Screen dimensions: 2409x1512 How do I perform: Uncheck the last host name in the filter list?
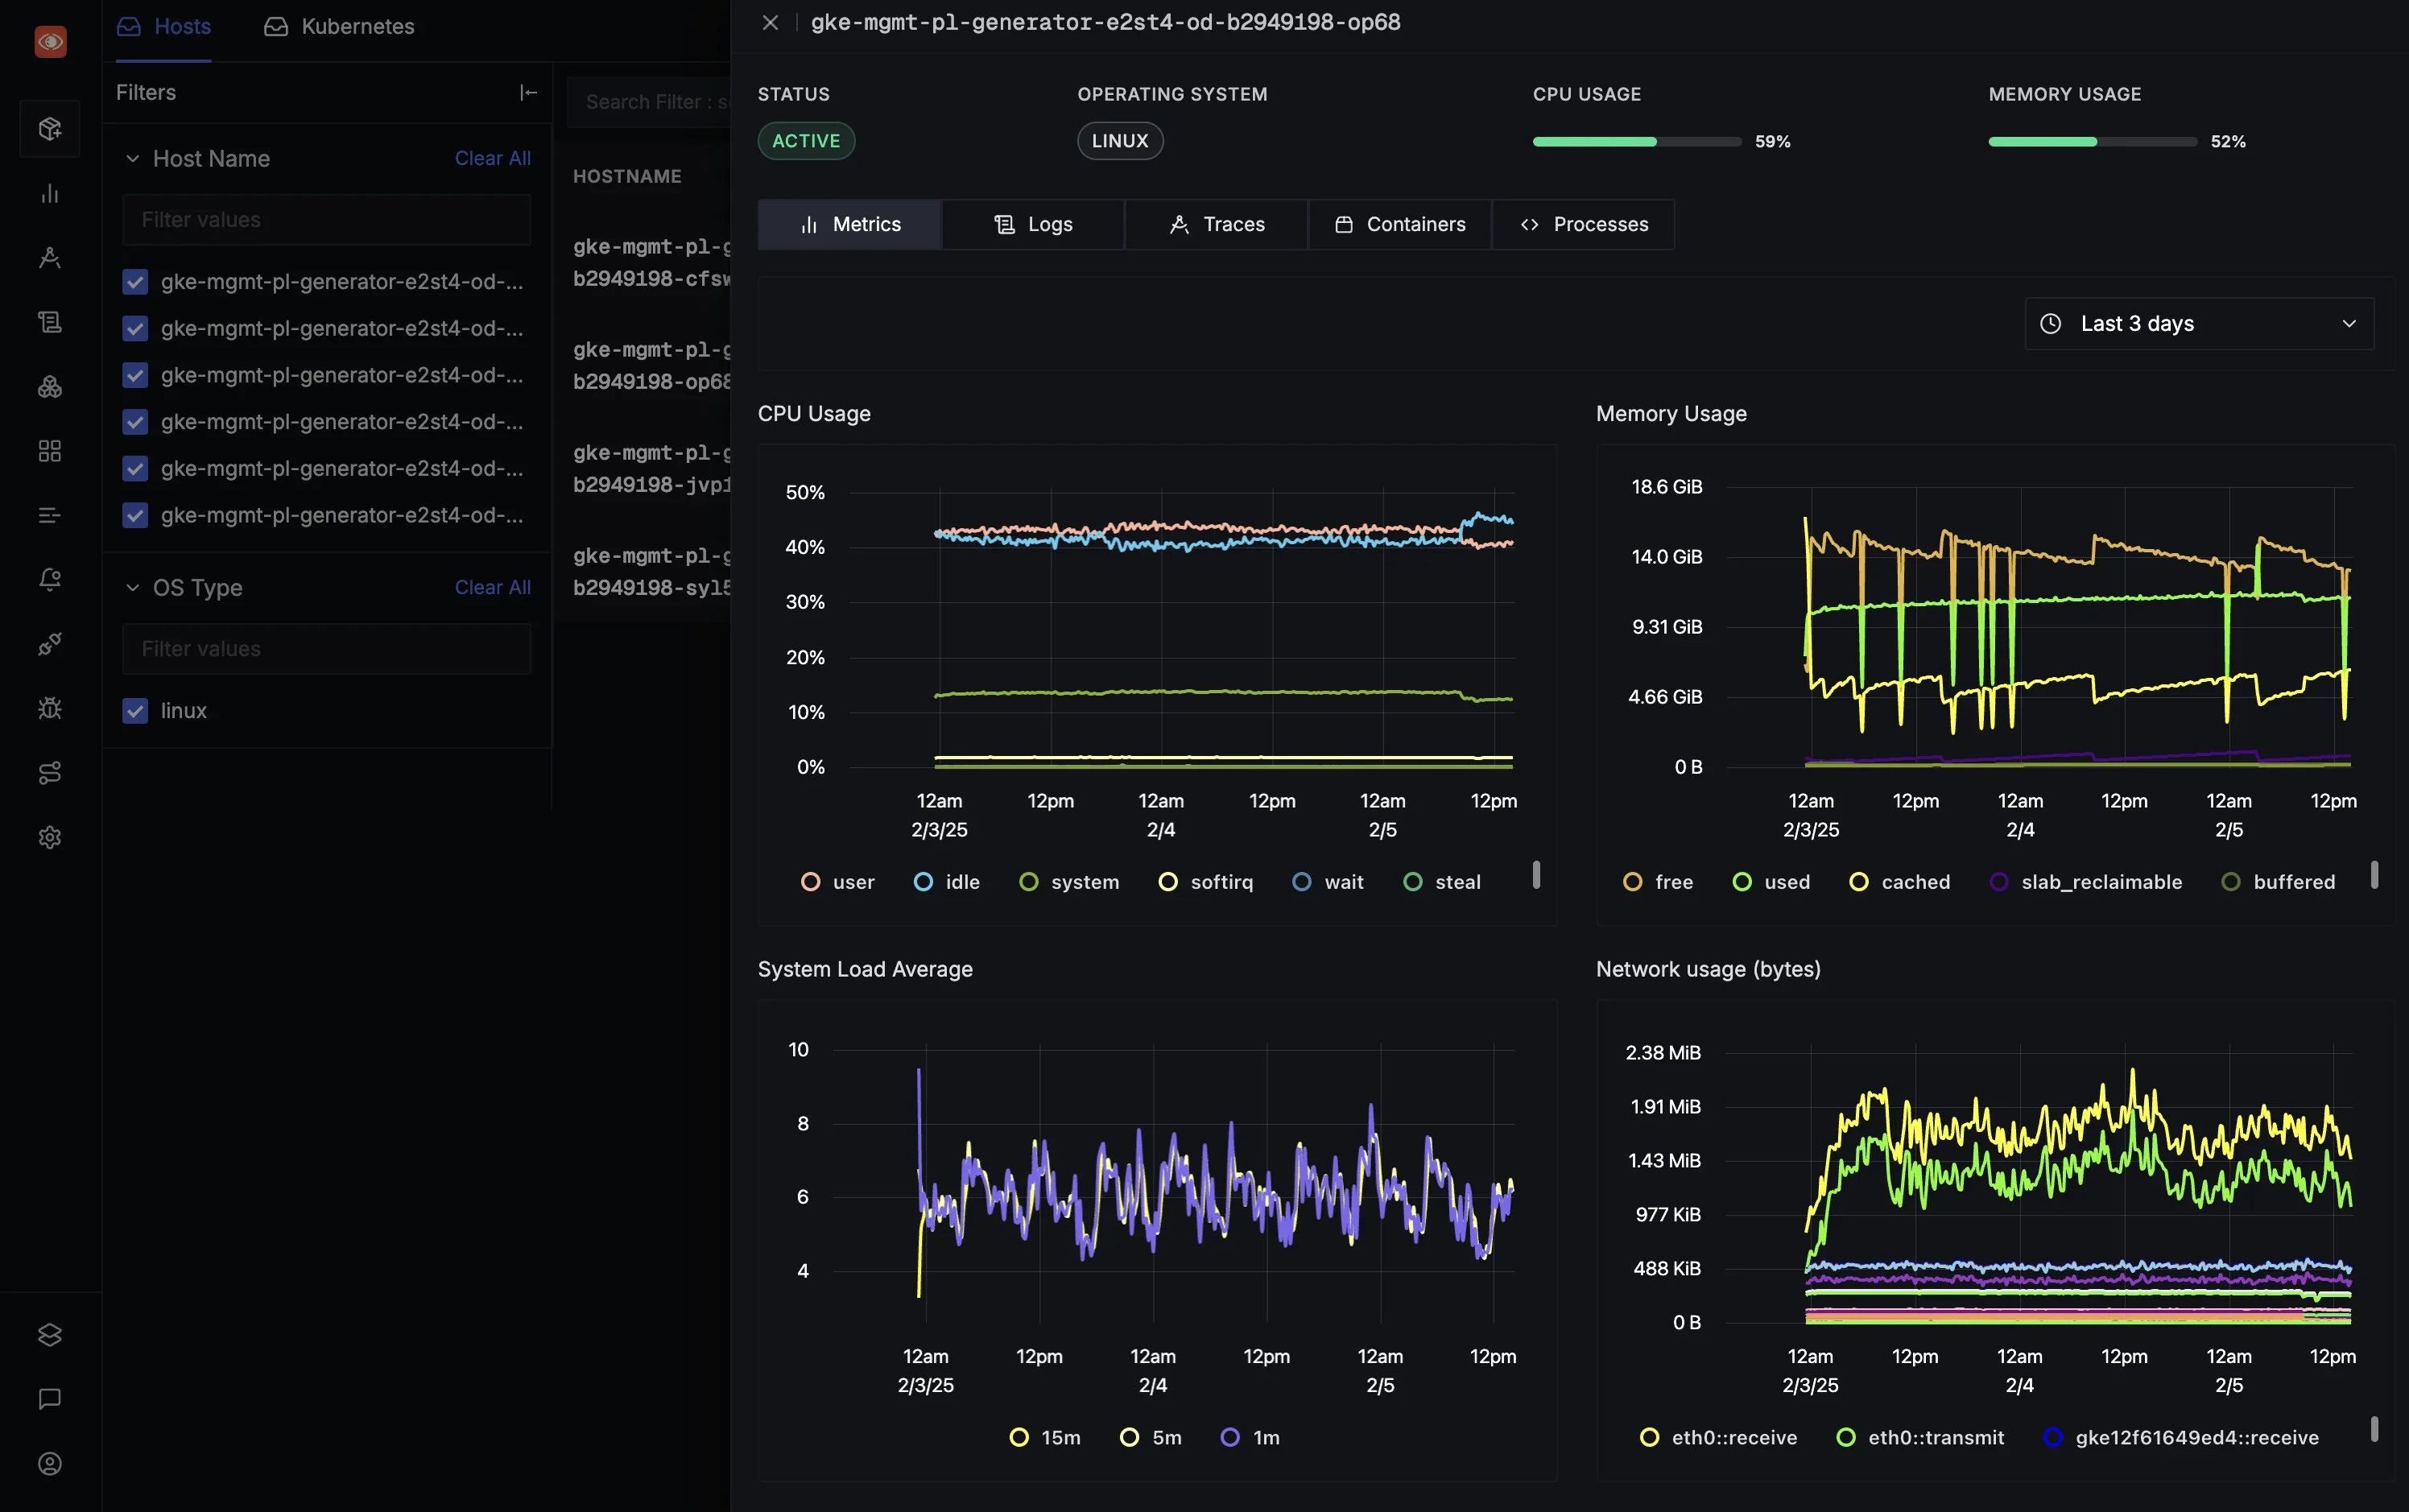tap(135, 515)
